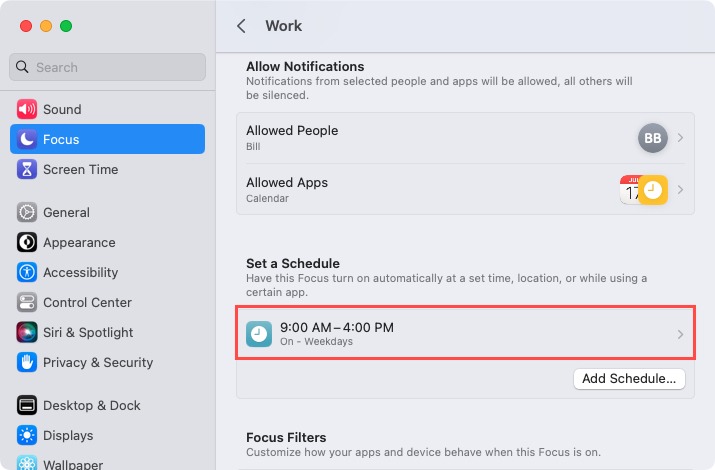
Task: Click the Add Schedule button
Action: pos(629,379)
